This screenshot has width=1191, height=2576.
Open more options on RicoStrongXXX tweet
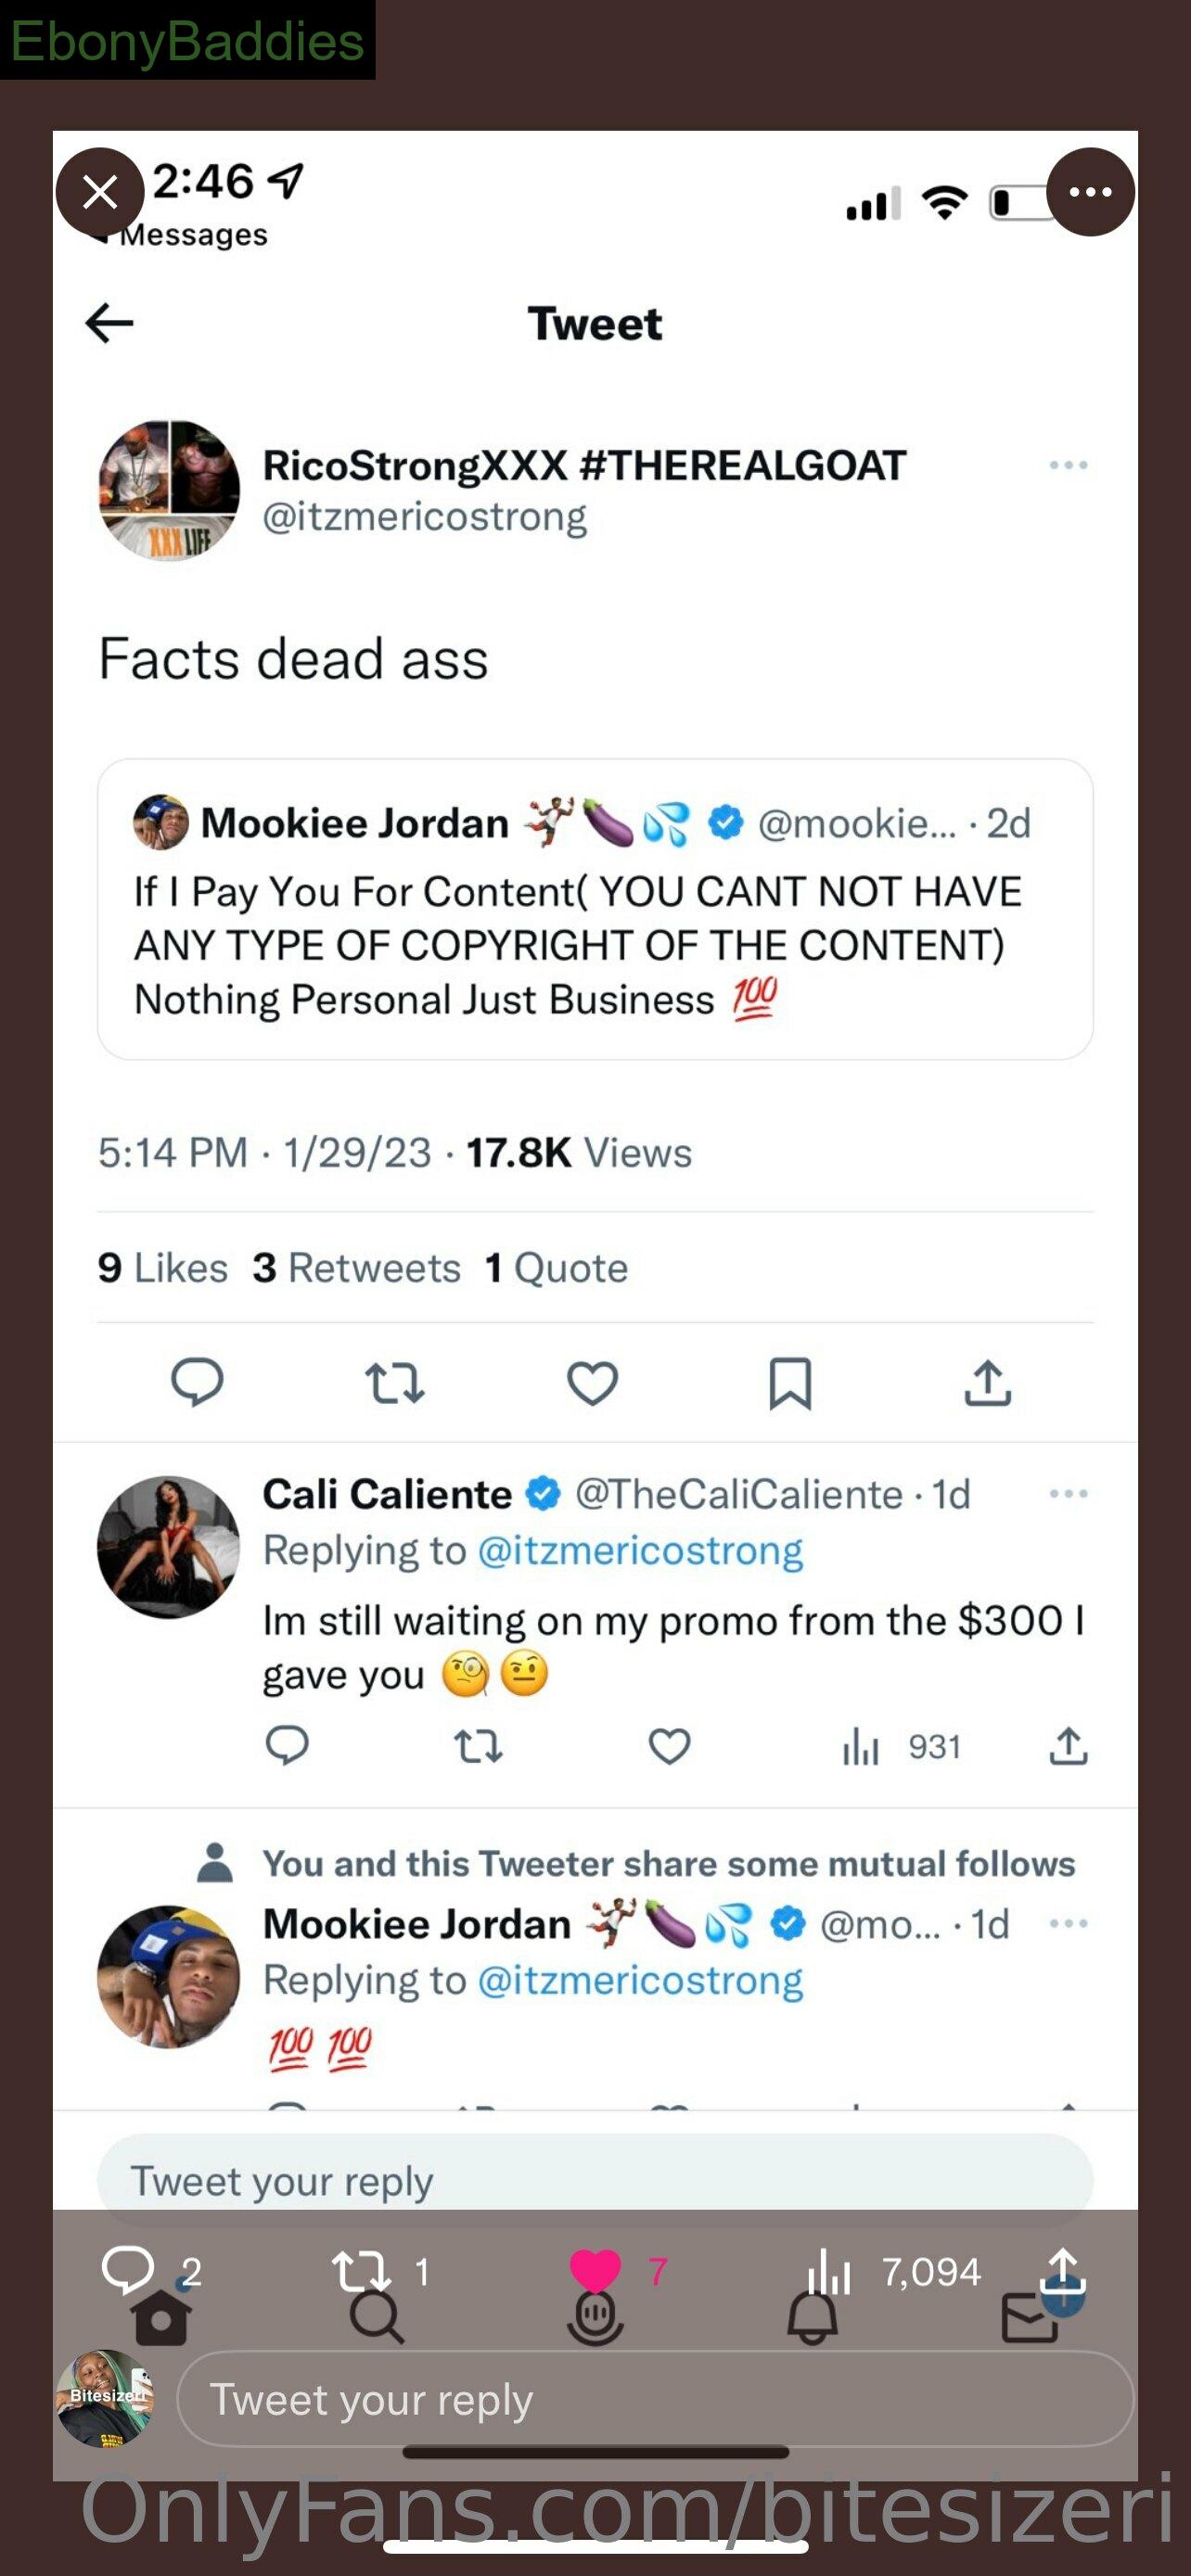coord(1068,465)
